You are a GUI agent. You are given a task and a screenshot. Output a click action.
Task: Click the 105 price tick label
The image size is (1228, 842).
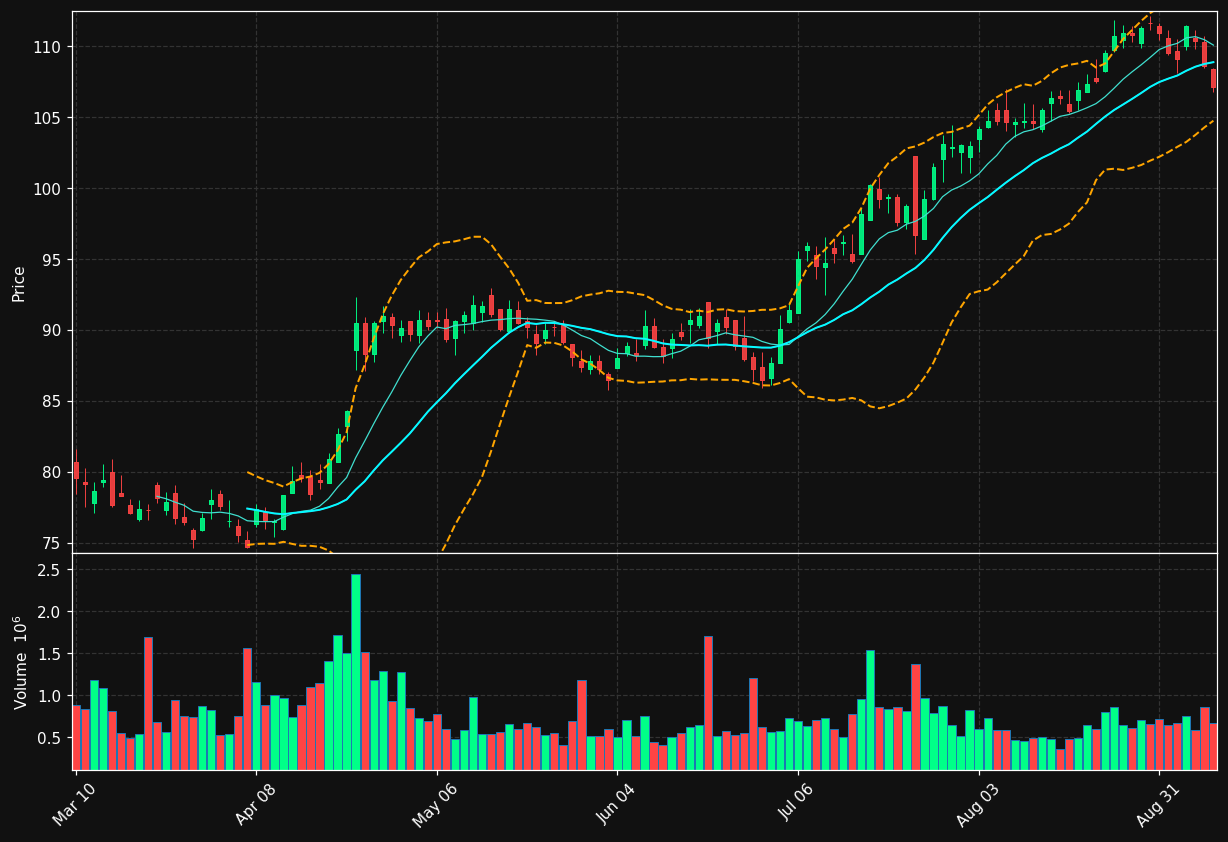click(x=45, y=118)
